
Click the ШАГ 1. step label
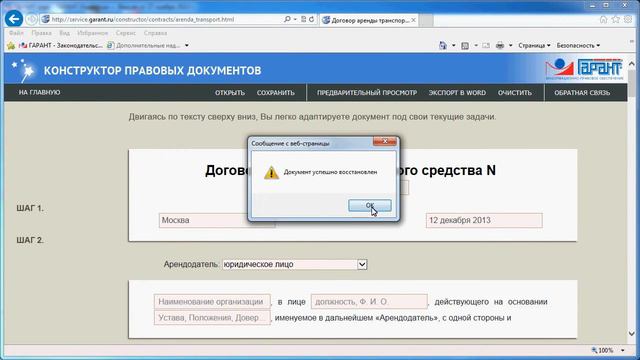[30, 208]
